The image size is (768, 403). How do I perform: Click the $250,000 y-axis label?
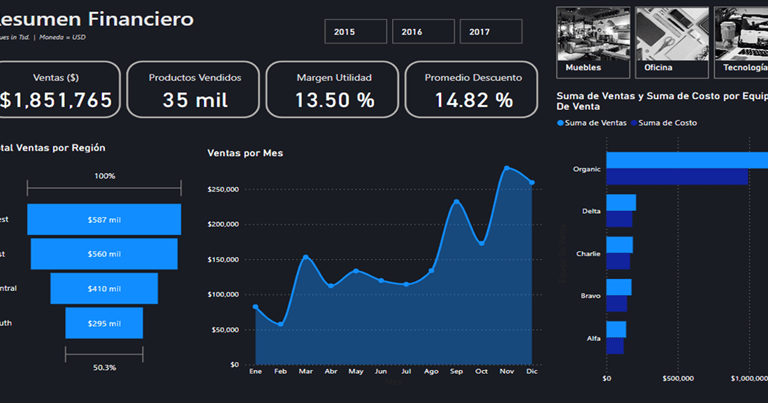click(223, 190)
